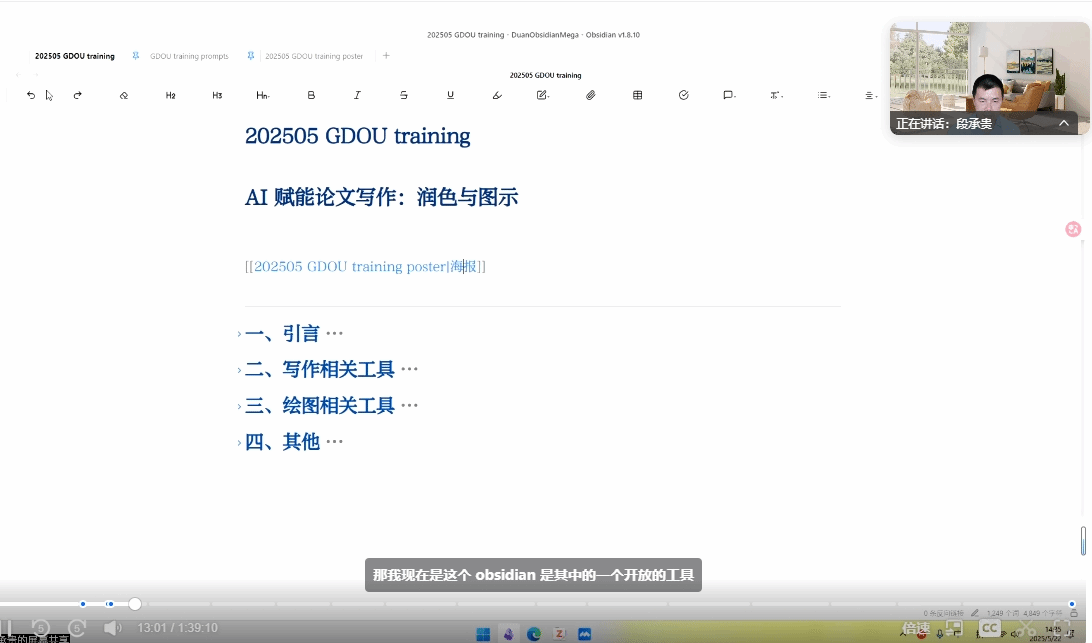Screen dimensions: 1092x643
Task: Click the pink translate floating icon
Action: pyautogui.click(x=1073, y=229)
